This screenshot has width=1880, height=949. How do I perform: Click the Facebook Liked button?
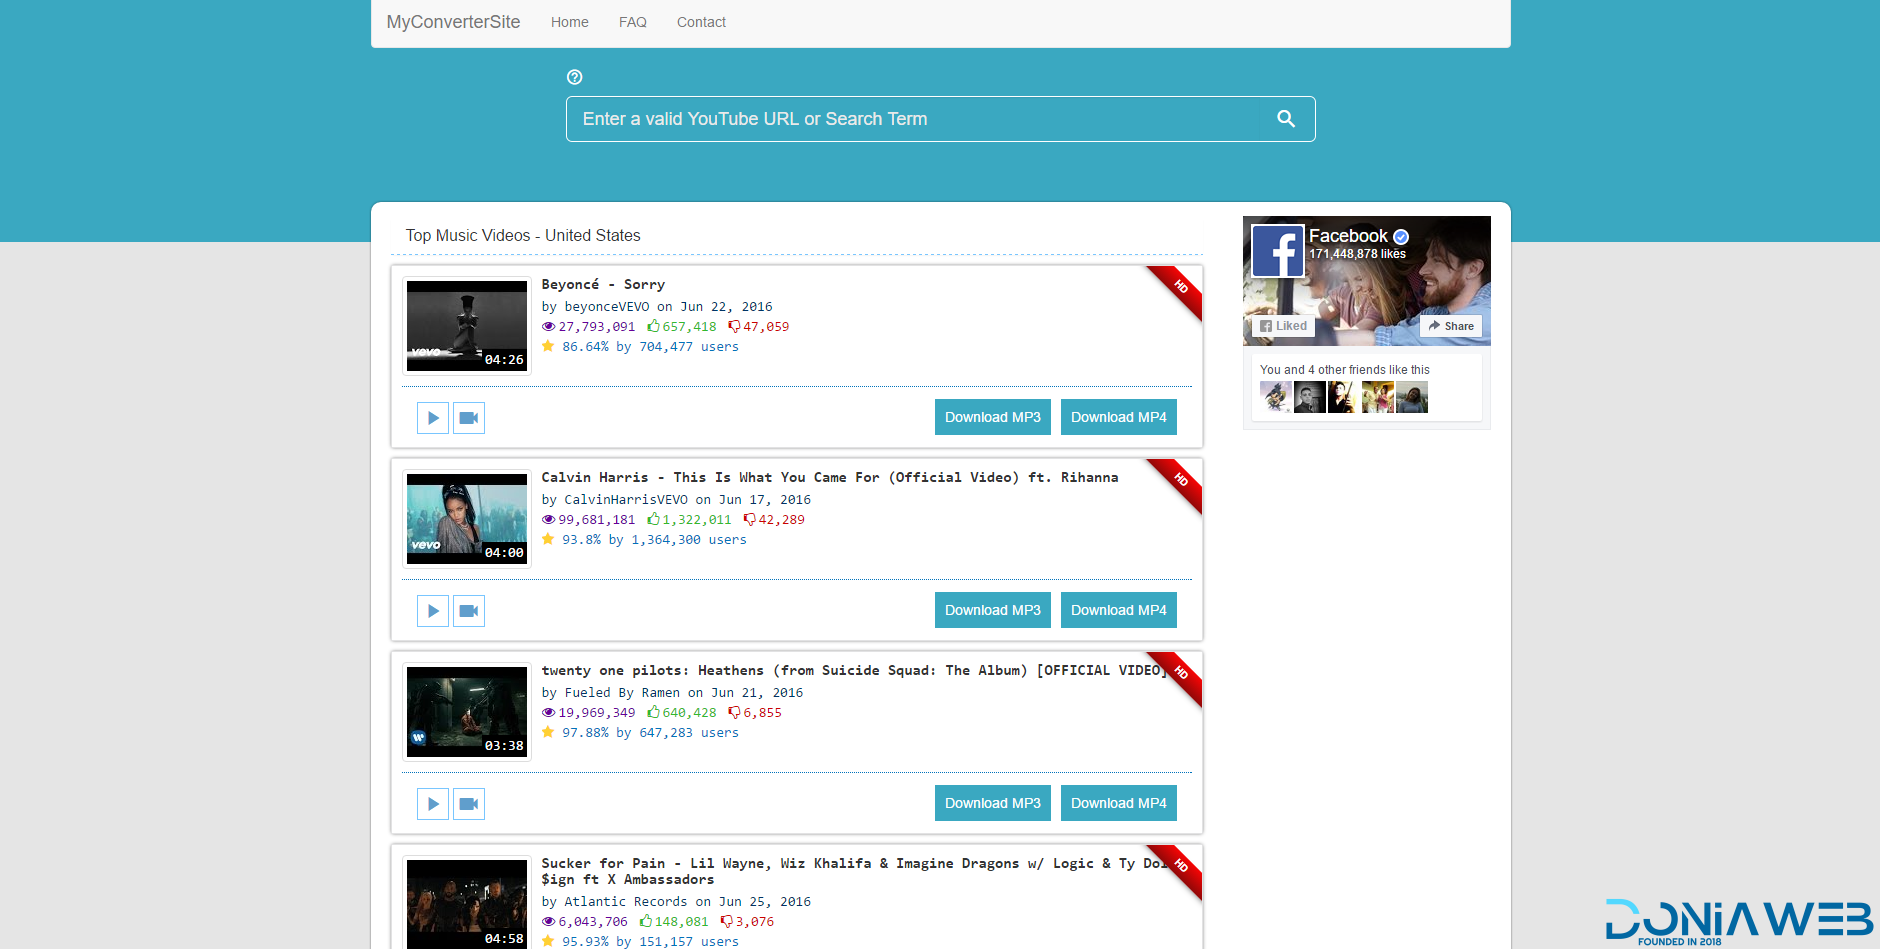(1283, 326)
